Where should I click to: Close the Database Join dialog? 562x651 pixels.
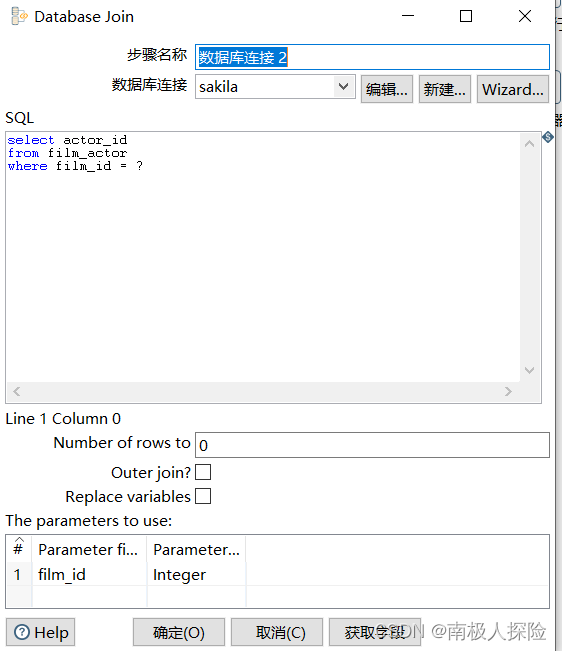(525, 16)
